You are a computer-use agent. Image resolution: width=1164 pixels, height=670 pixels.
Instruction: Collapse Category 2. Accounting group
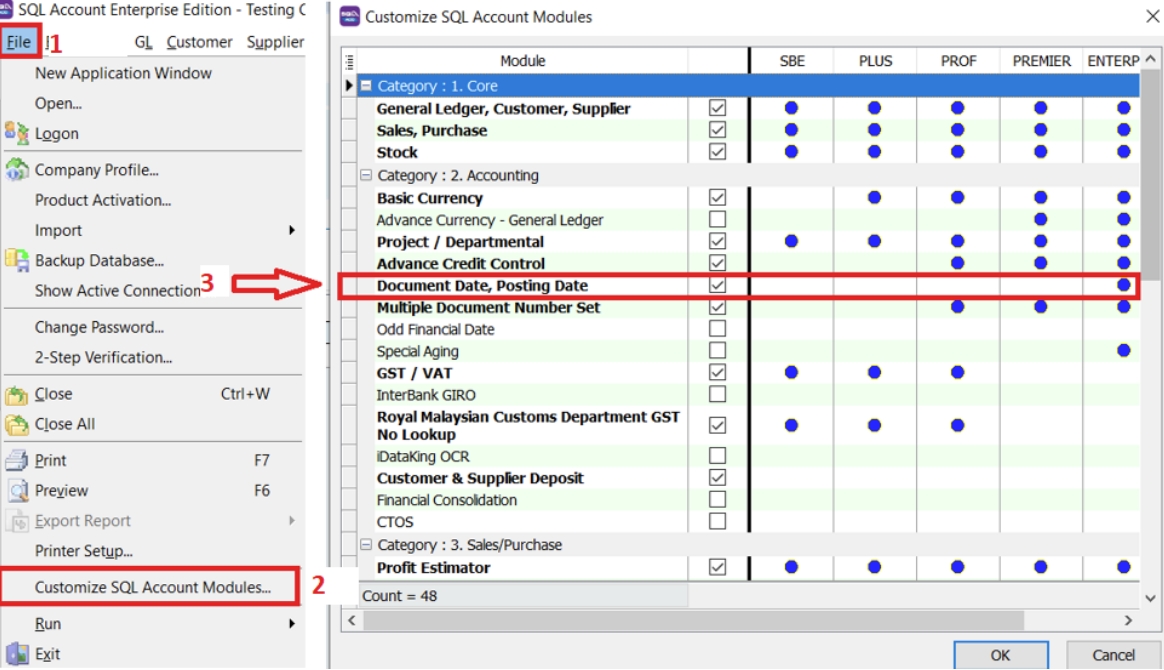(367, 175)
